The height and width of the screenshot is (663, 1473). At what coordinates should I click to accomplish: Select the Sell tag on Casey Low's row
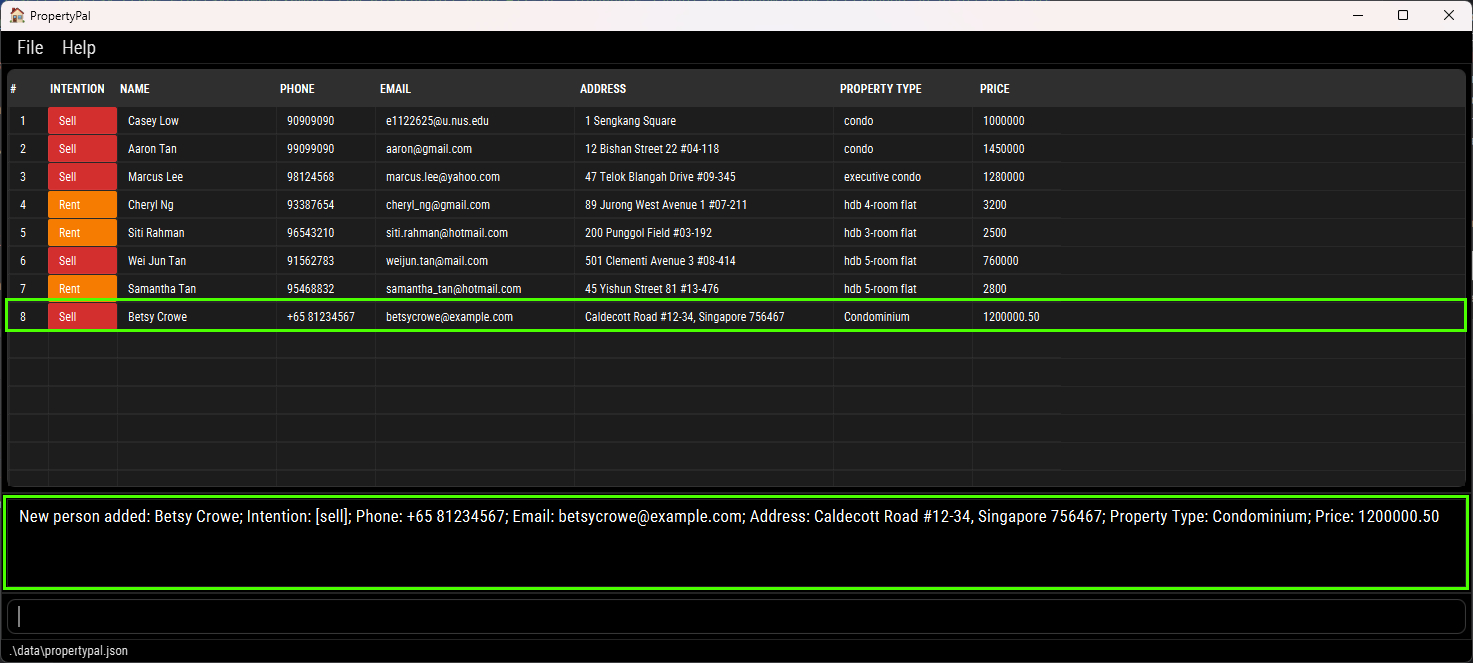[82, 120]
